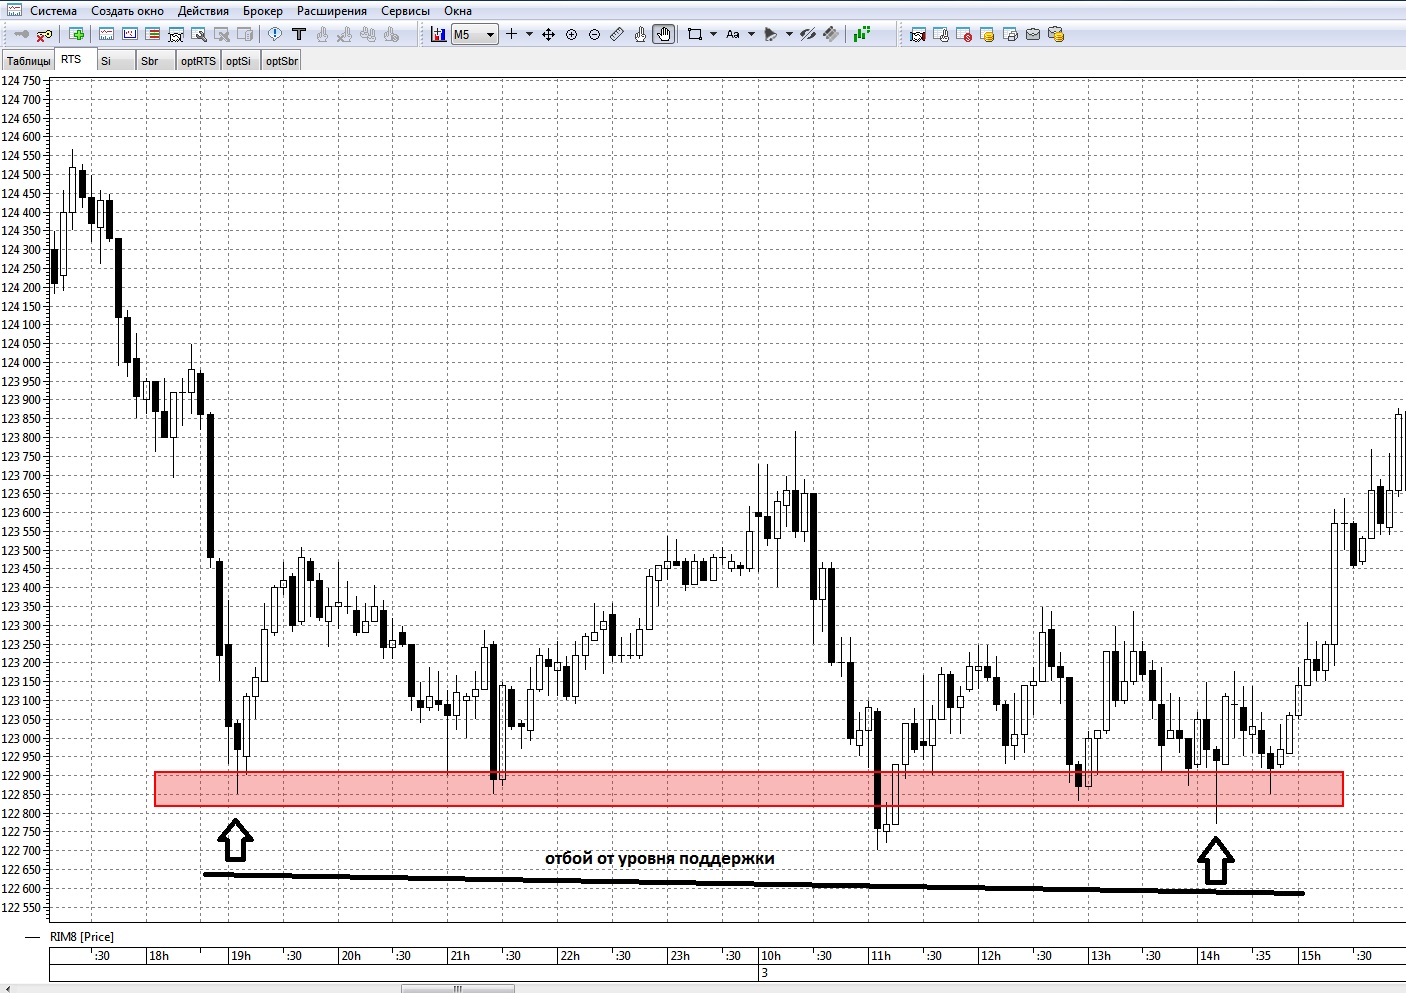
Task: Open the Создать окно menu
Action: [127, 11]
